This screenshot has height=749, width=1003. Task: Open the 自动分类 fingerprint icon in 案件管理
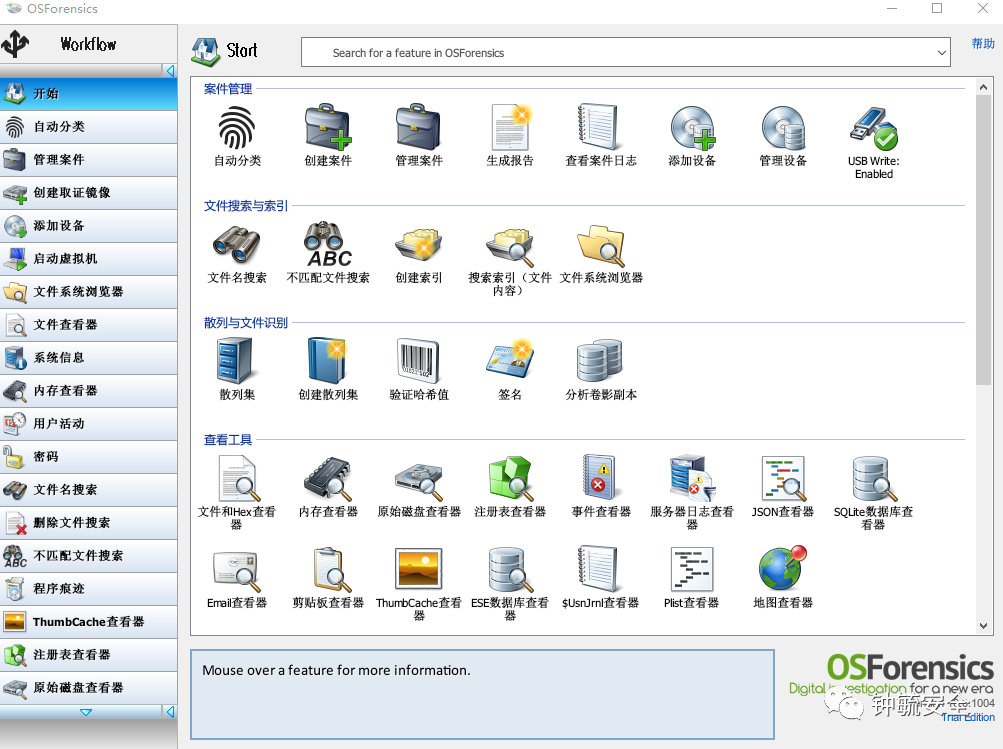(x=237, y=127)
